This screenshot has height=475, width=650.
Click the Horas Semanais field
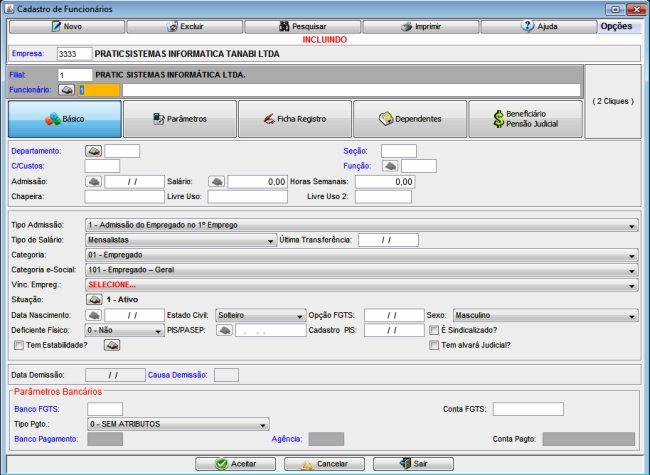point(385,182)
